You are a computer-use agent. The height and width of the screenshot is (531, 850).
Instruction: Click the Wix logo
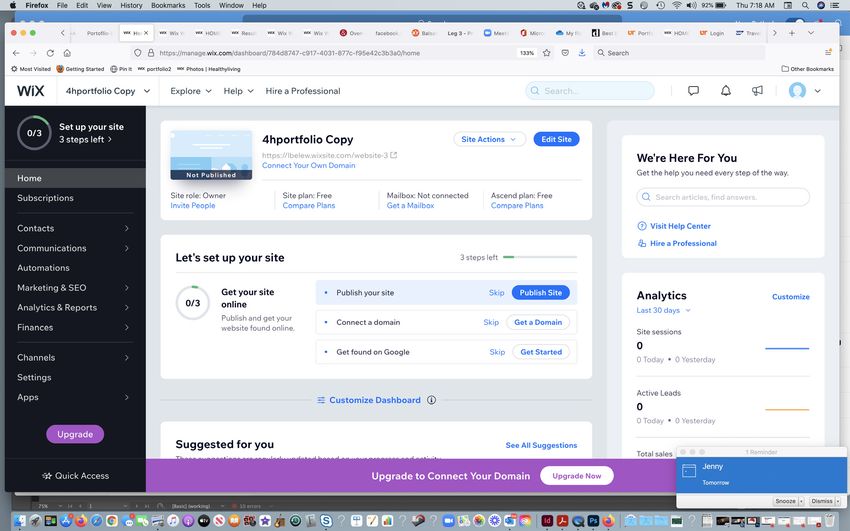pos(30,90)
